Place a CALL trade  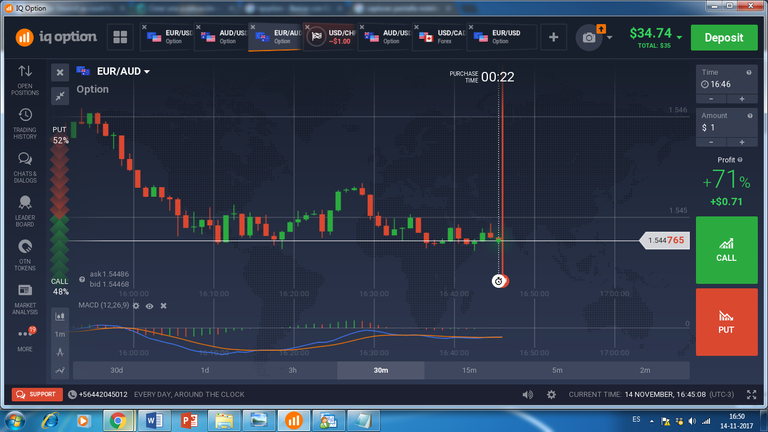(726, 250)
